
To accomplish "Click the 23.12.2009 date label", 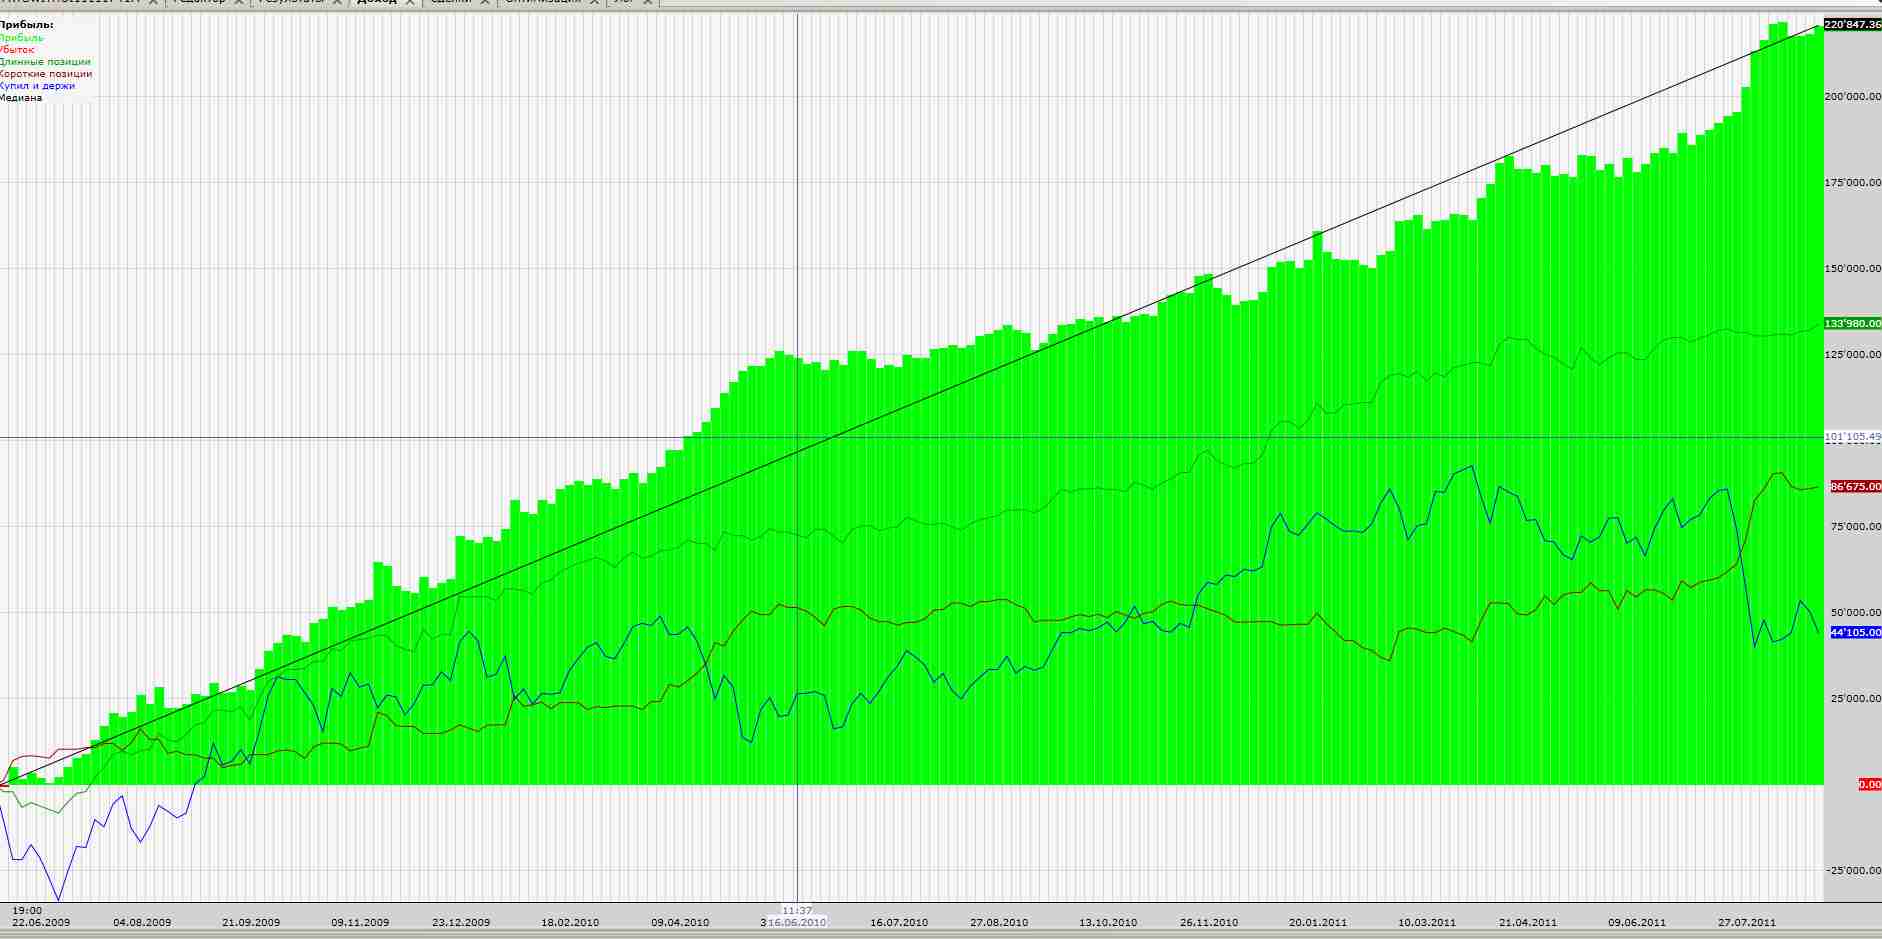I will click(x=461, y=923).
